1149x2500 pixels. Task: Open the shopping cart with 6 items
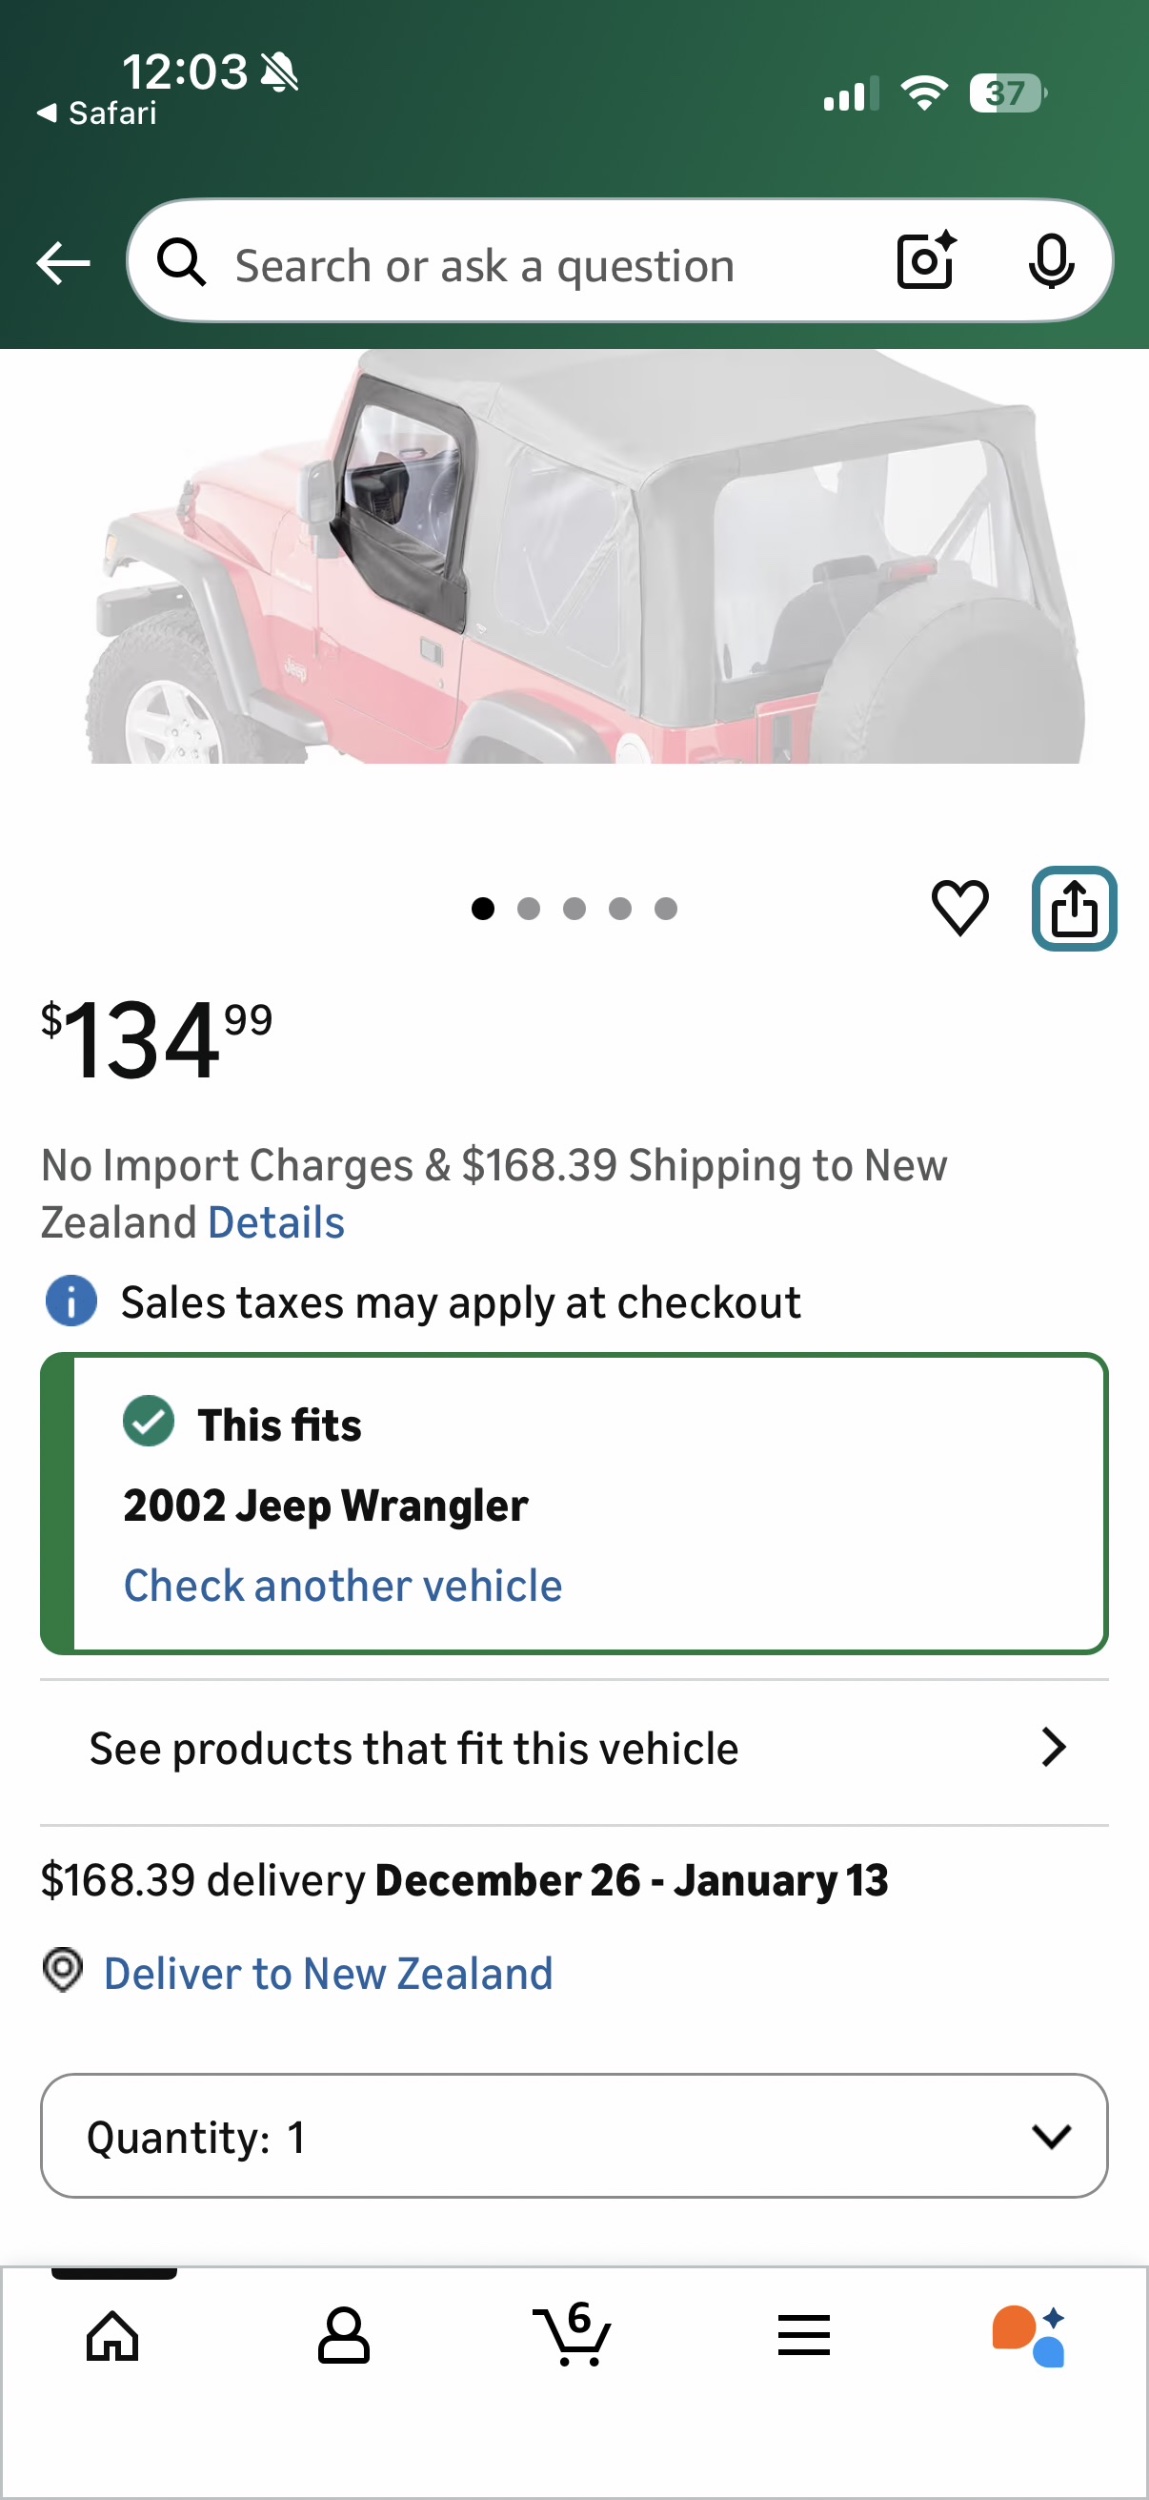coord(572,2336)
